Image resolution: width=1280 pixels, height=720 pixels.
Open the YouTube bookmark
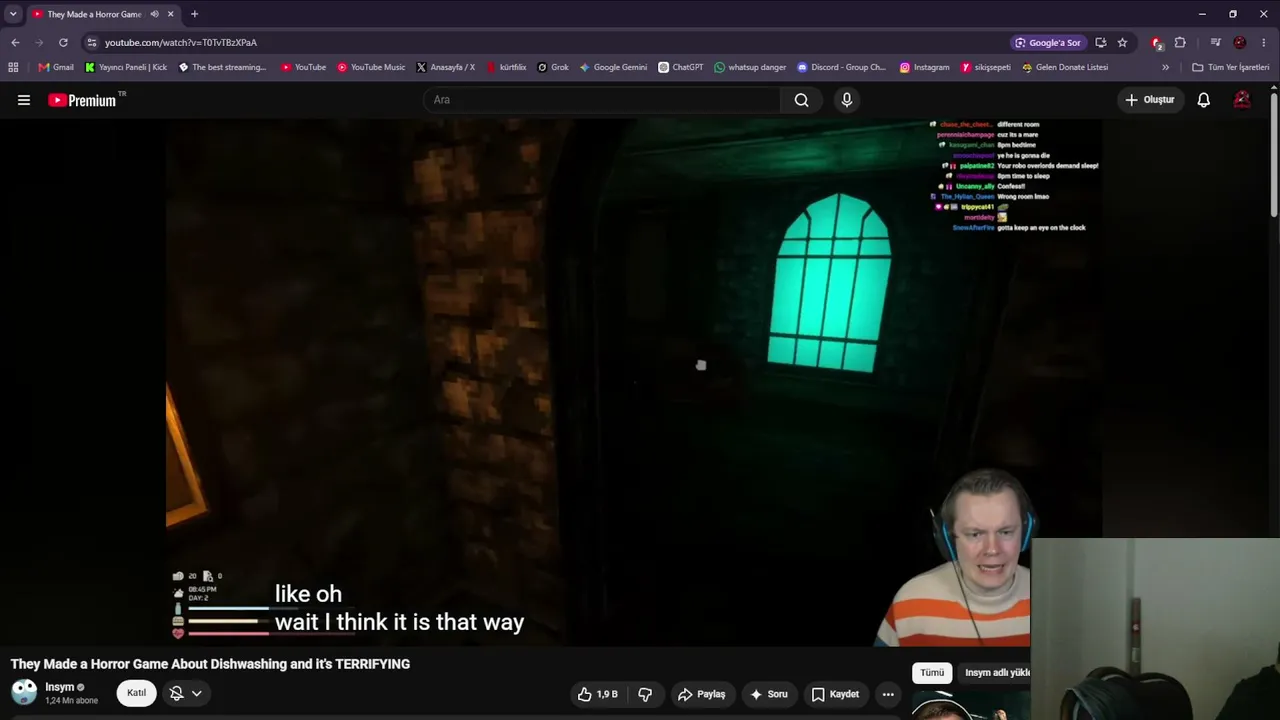[303, 67]
